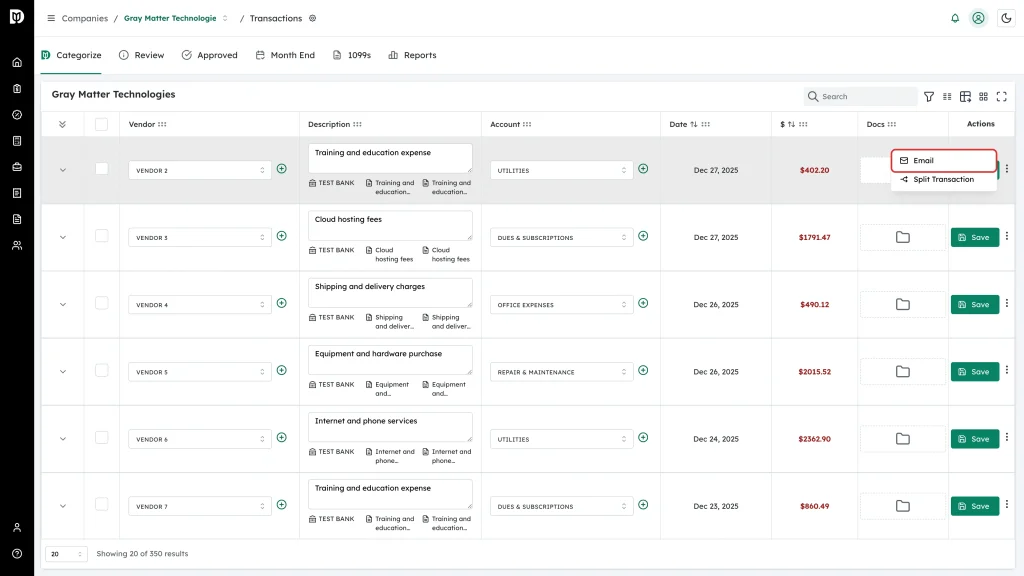1024x576 pixels.
Task: Edit Cloud hosting fees description box
Action: tap(390, 225)
